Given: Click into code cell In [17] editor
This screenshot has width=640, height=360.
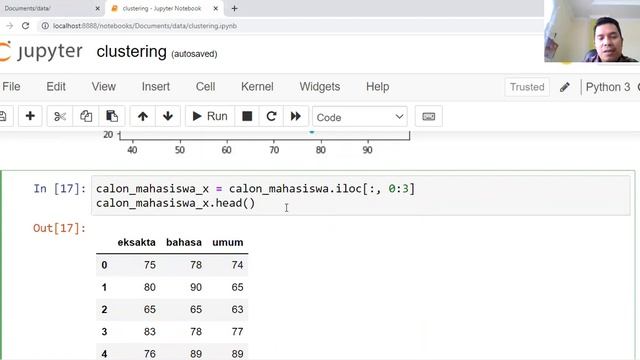Looking at the screenshot, I should [x=361, y=196].
